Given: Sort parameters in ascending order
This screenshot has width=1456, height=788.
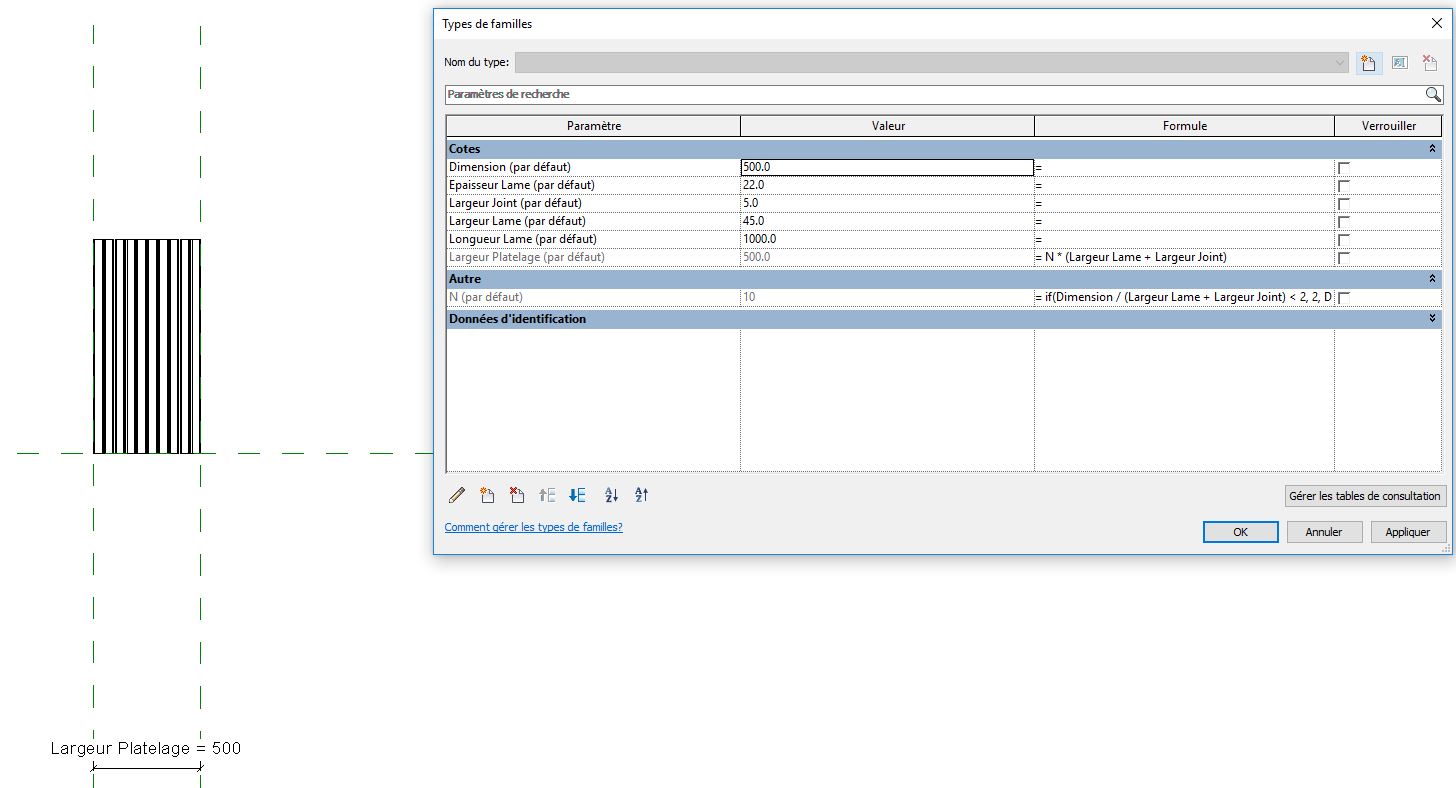Looking at the screenshot, I should pos(611,495).
